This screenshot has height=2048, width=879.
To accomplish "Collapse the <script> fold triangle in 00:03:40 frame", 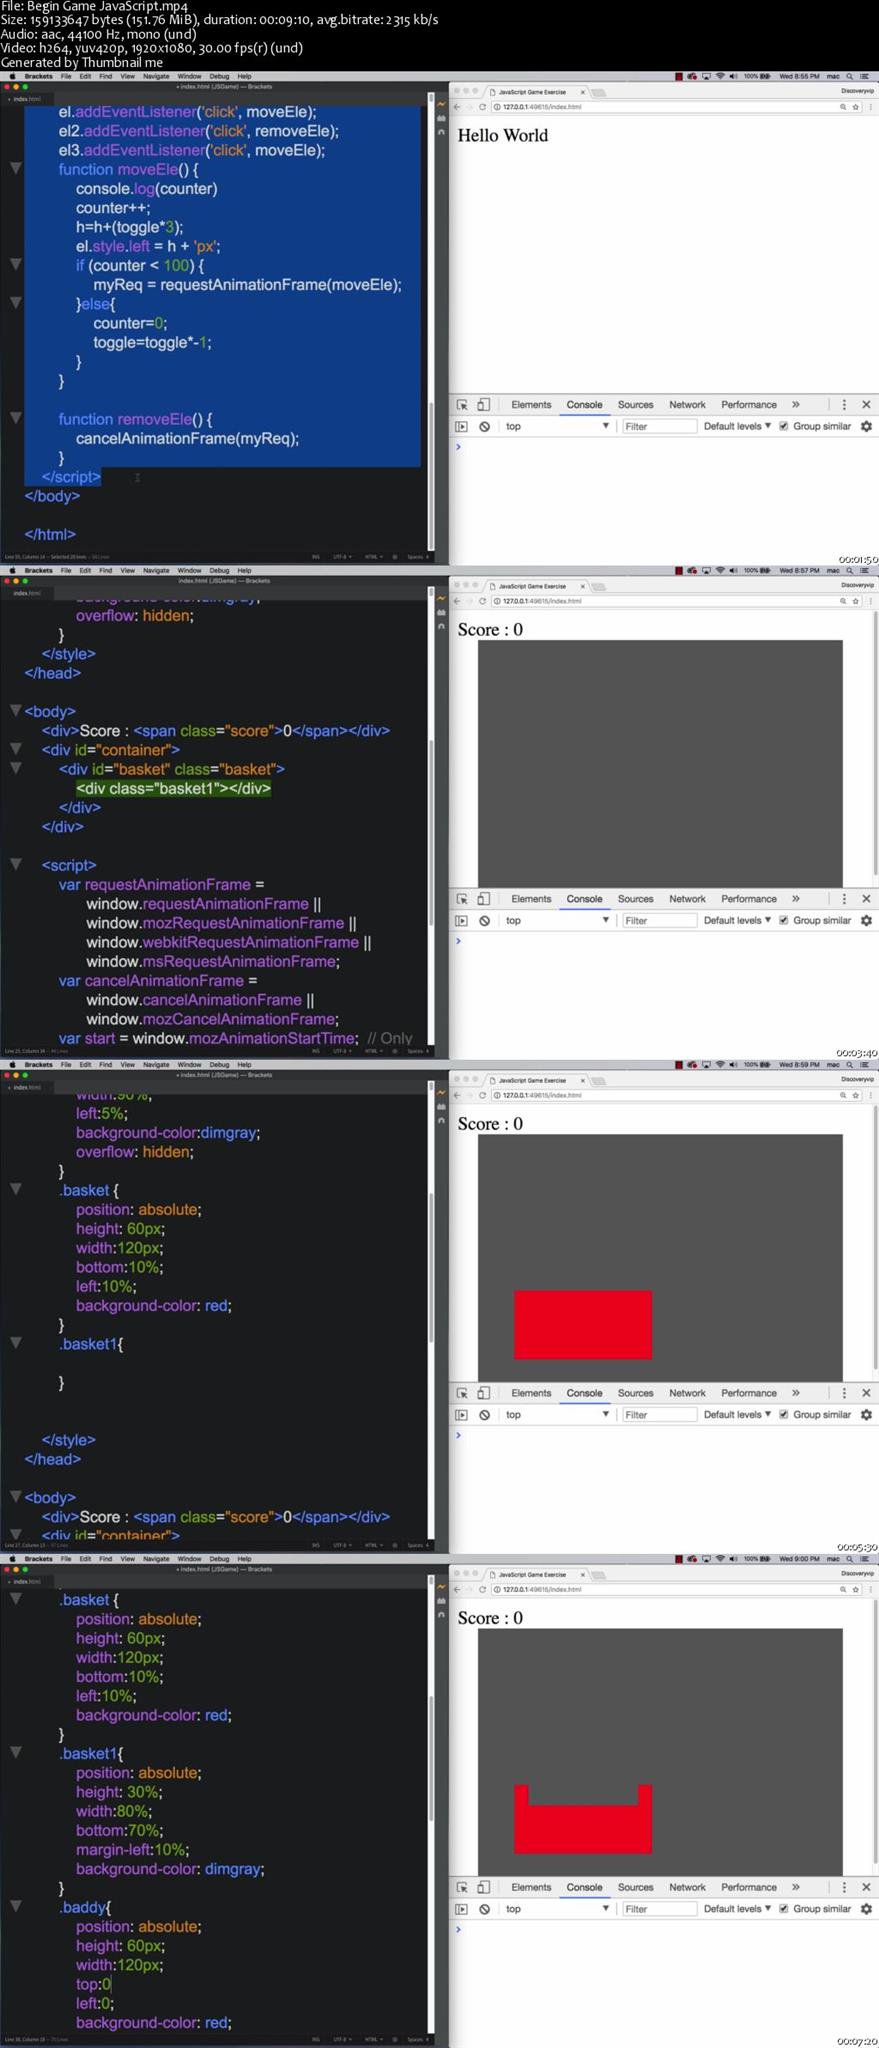I will [15, 864].
